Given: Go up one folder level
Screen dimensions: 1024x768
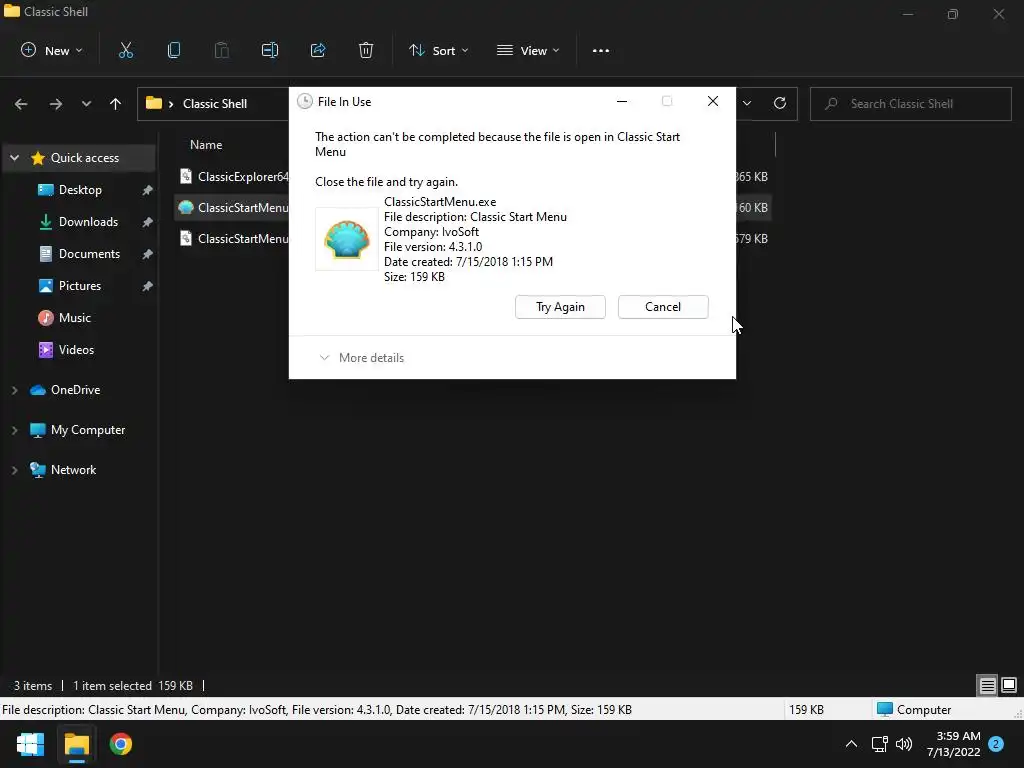Looking at the screenshot, I should click(x=116, y=104).
